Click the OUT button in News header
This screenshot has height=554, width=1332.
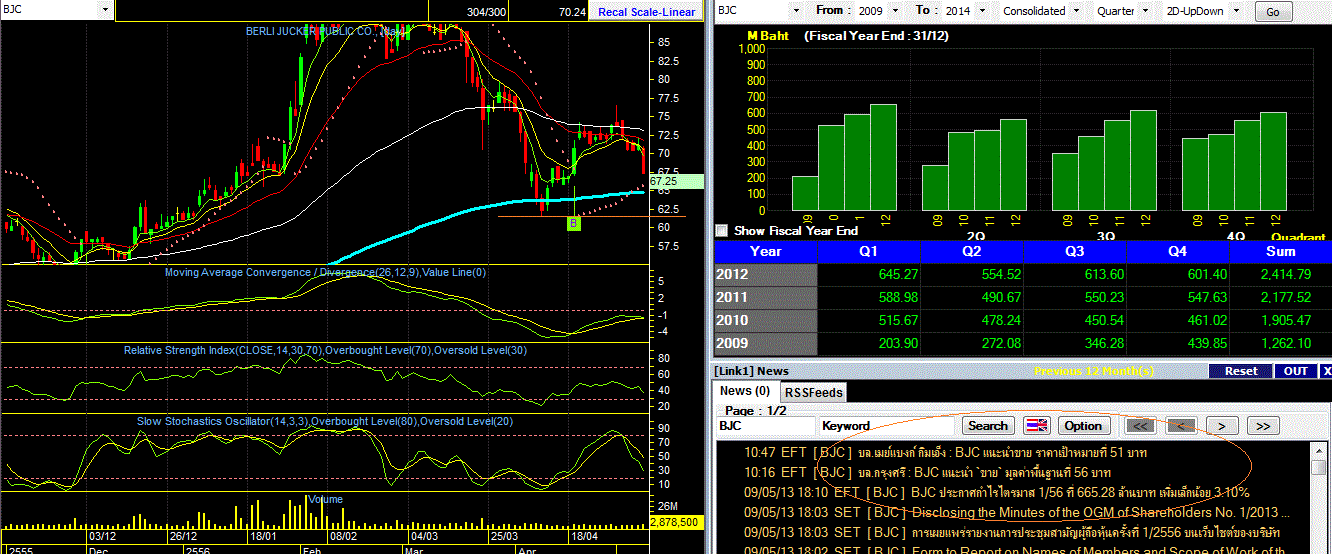coord(1296,371)
